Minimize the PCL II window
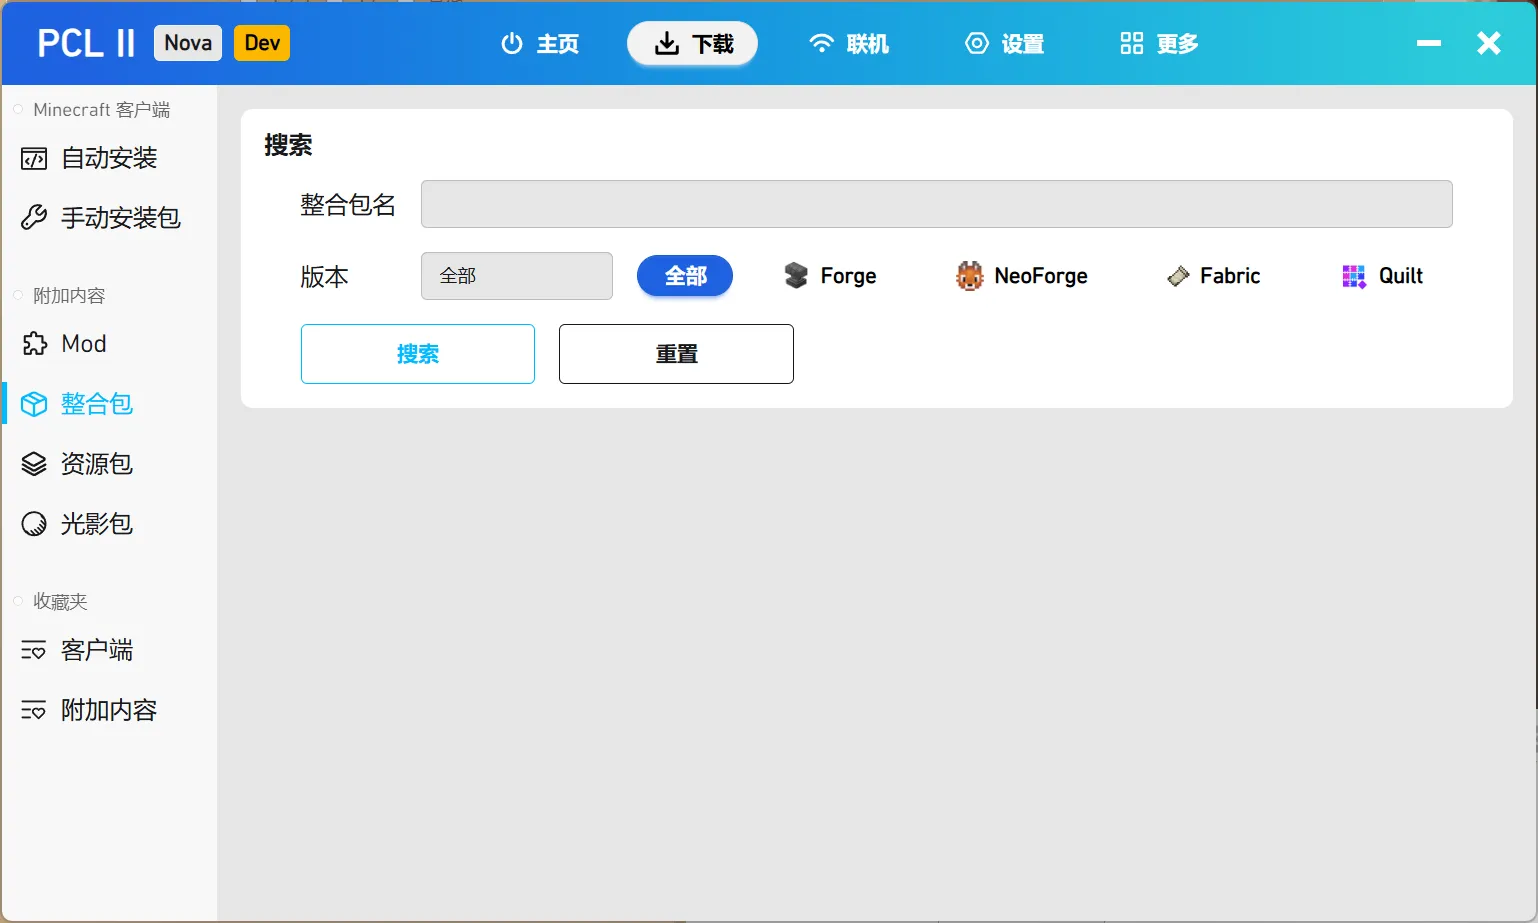 [x=1429, y=44]
